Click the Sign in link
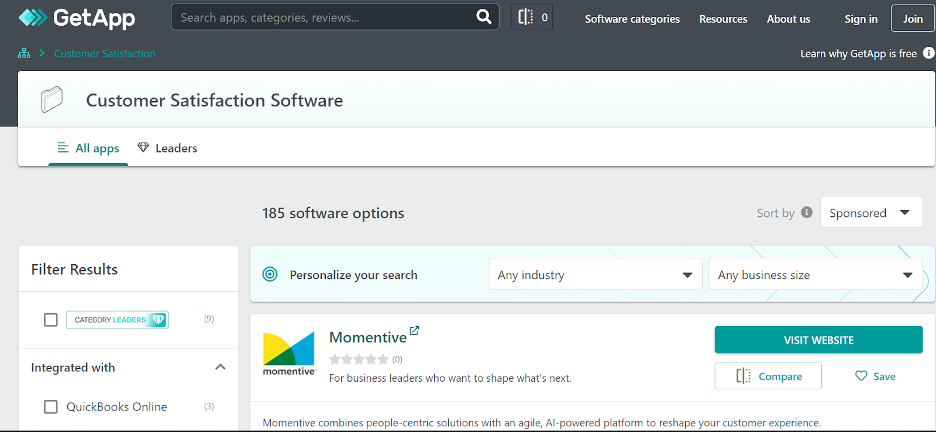 [x=861, y=19]
